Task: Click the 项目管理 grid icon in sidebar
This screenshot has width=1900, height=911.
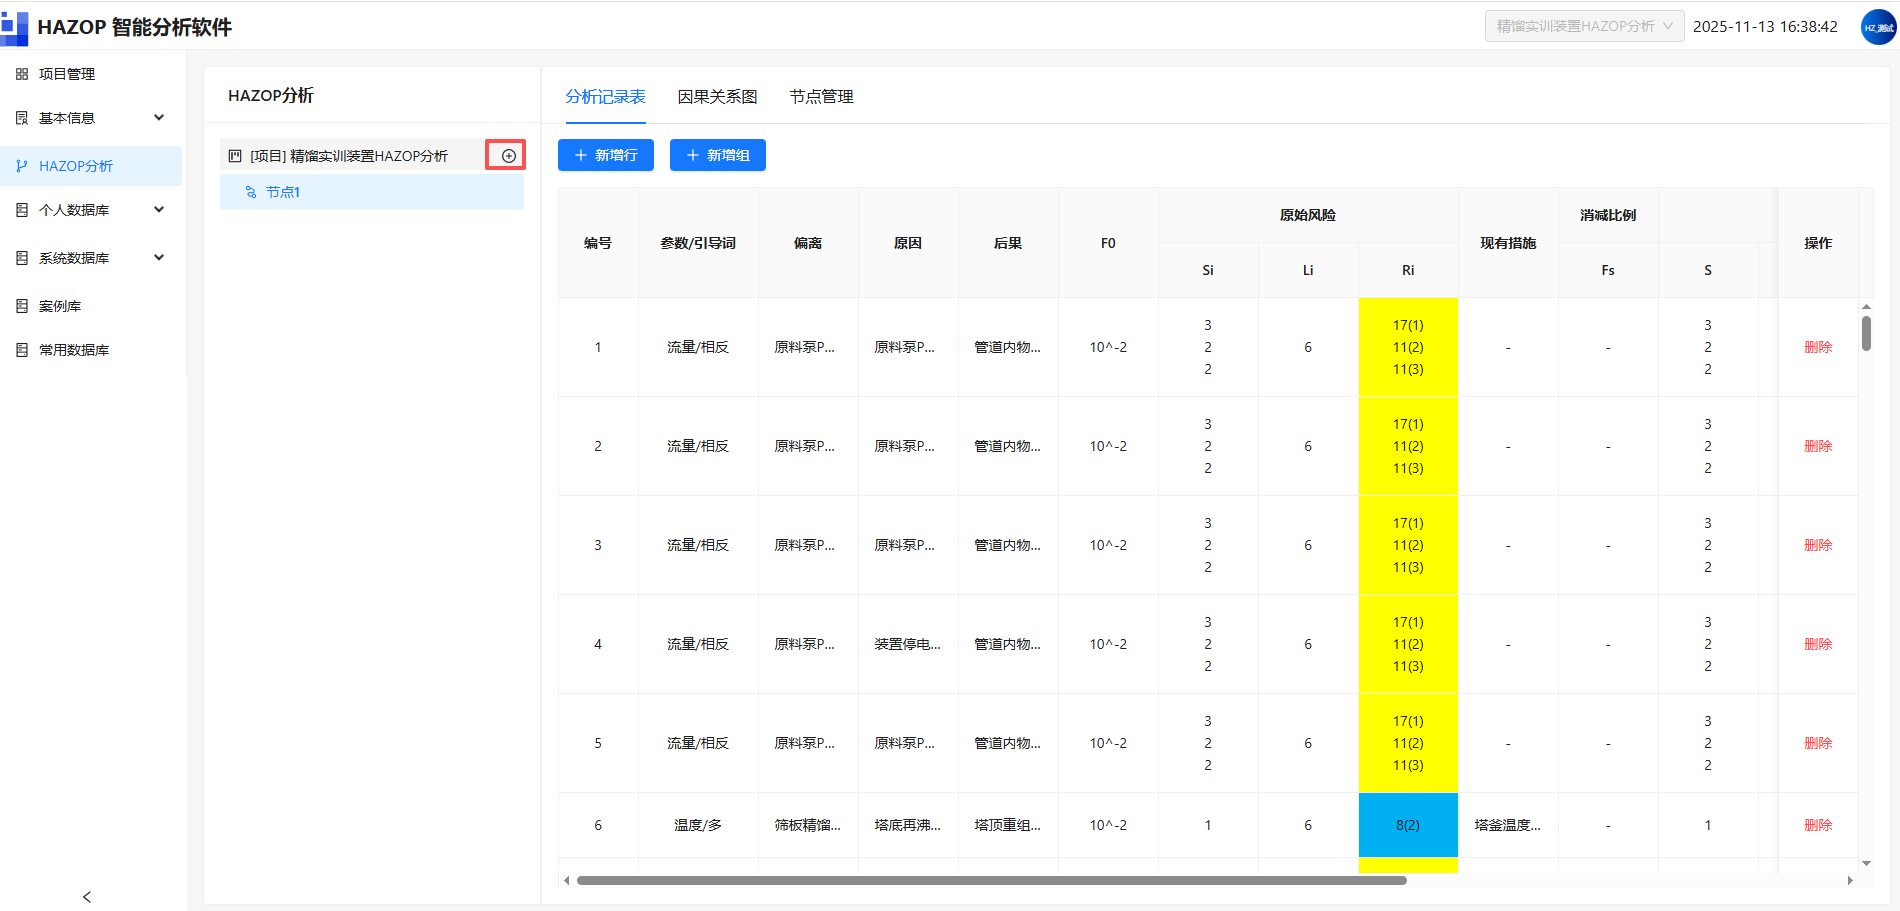Action: pos(22,74)
